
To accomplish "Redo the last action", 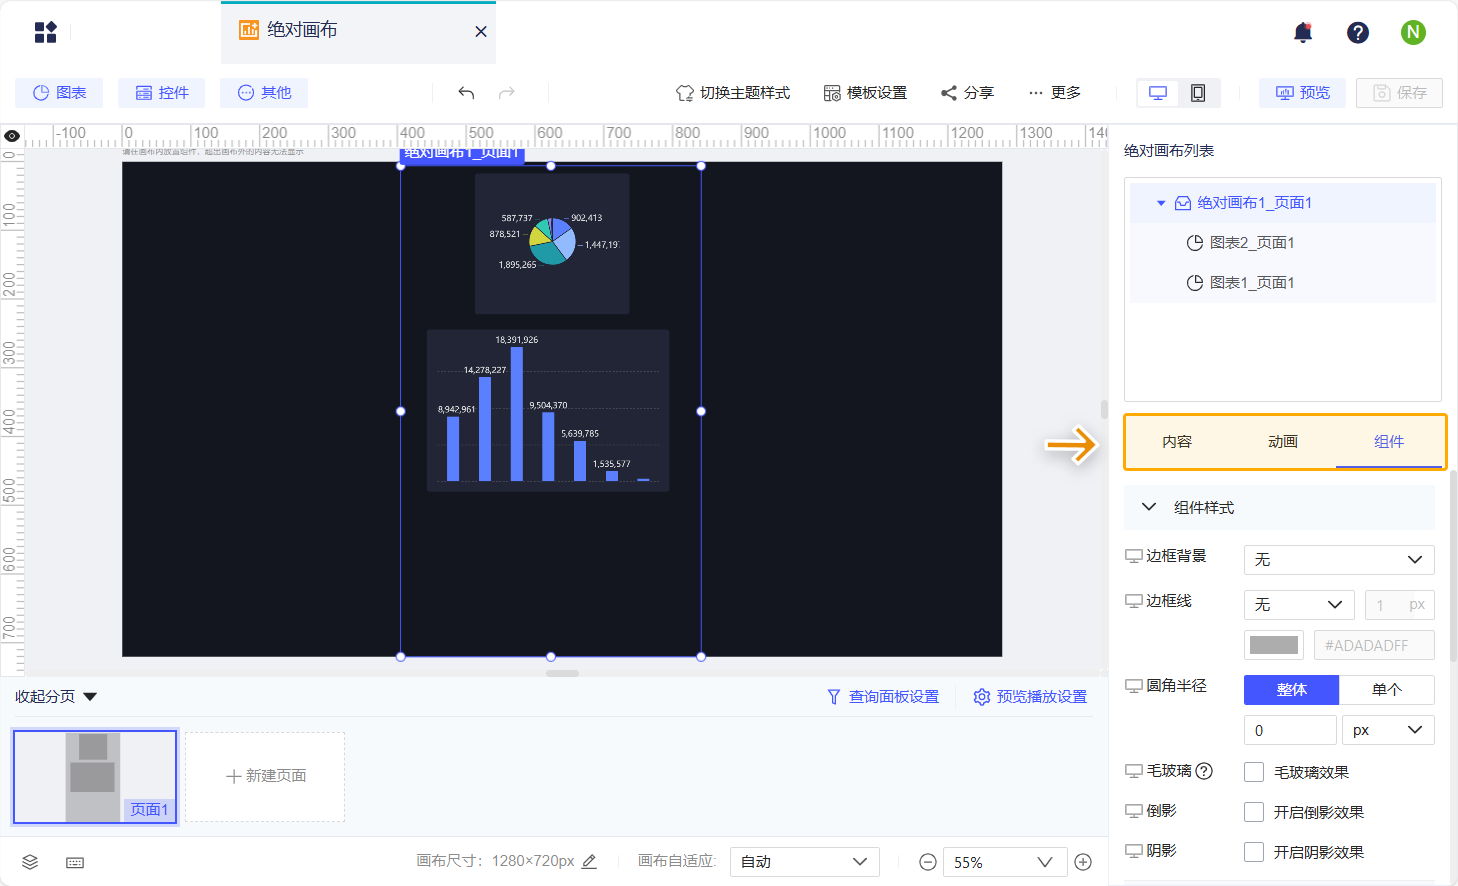I will click(507, 93).
